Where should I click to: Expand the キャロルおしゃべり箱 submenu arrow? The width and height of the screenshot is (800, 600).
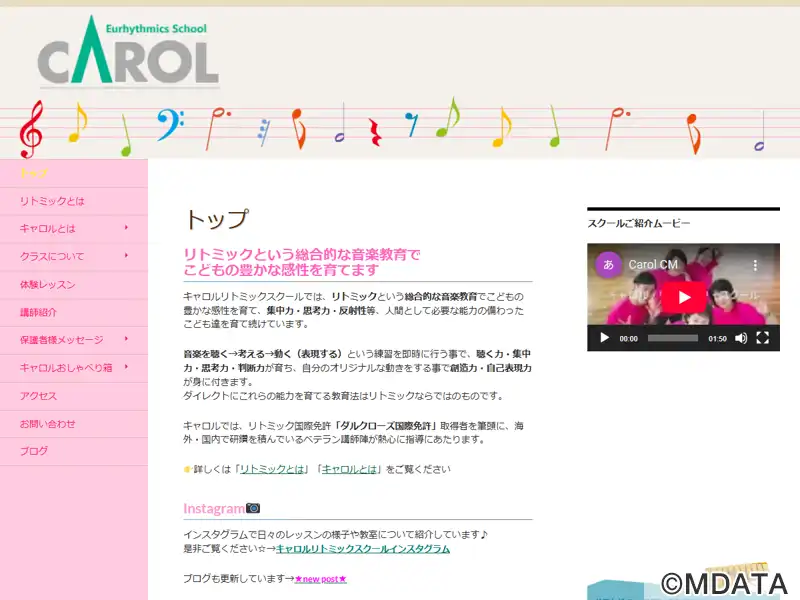(x=126, y=367)
